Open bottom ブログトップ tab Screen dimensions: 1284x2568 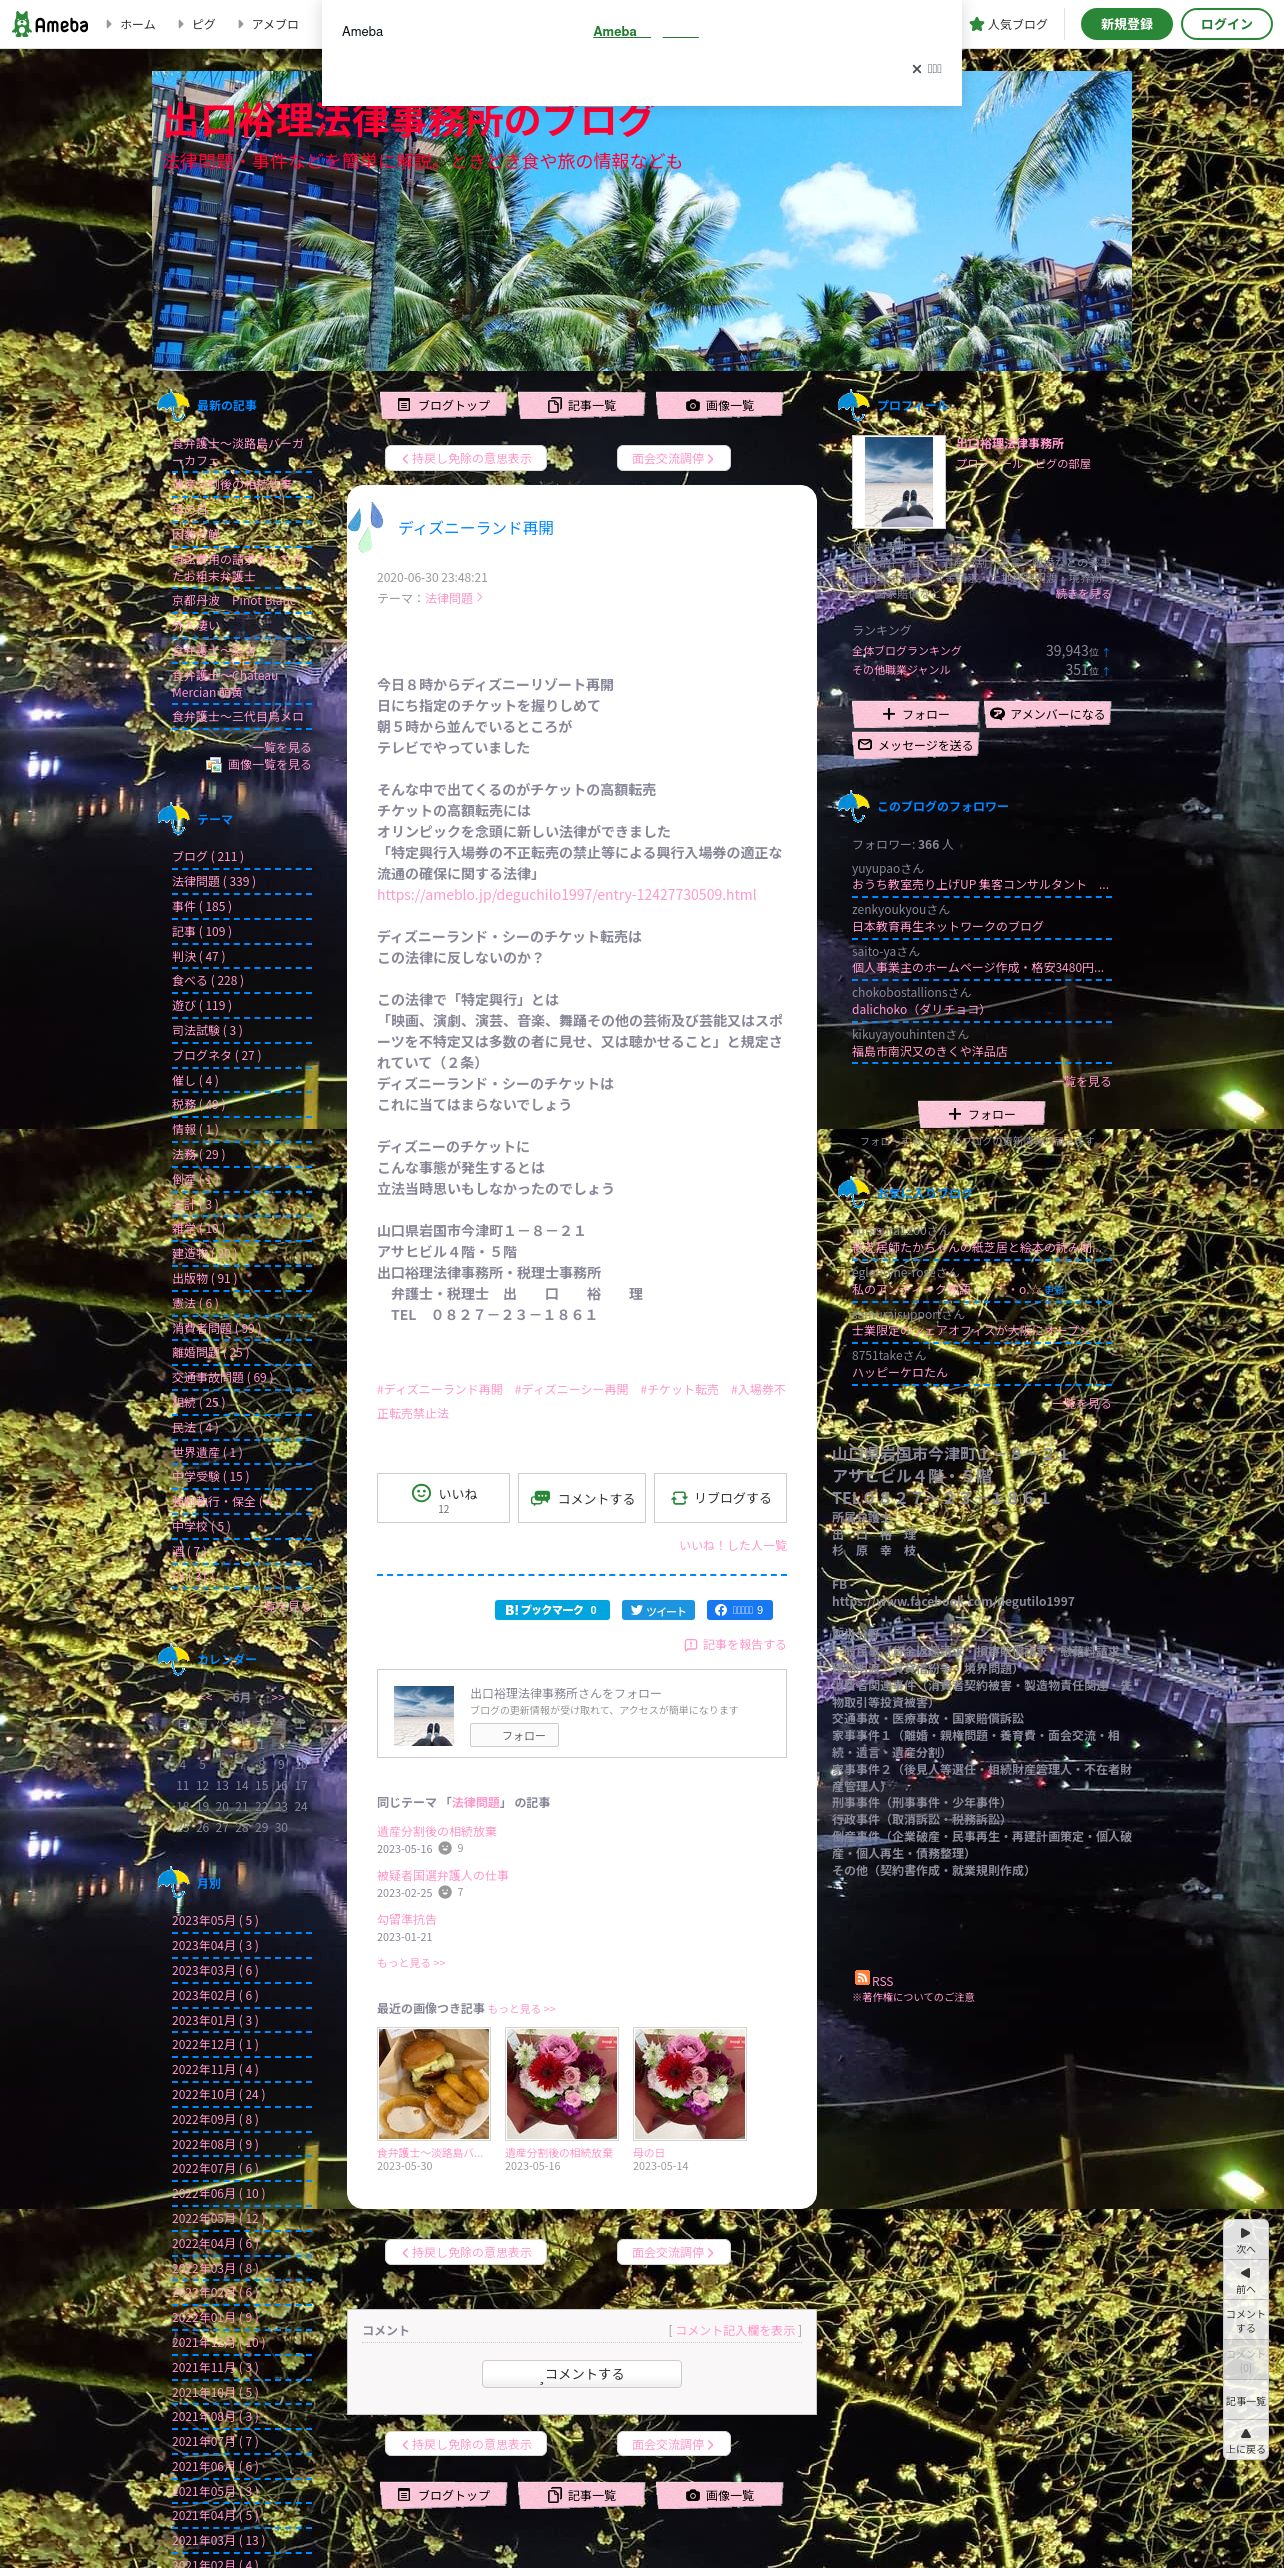click(444, 2495)
